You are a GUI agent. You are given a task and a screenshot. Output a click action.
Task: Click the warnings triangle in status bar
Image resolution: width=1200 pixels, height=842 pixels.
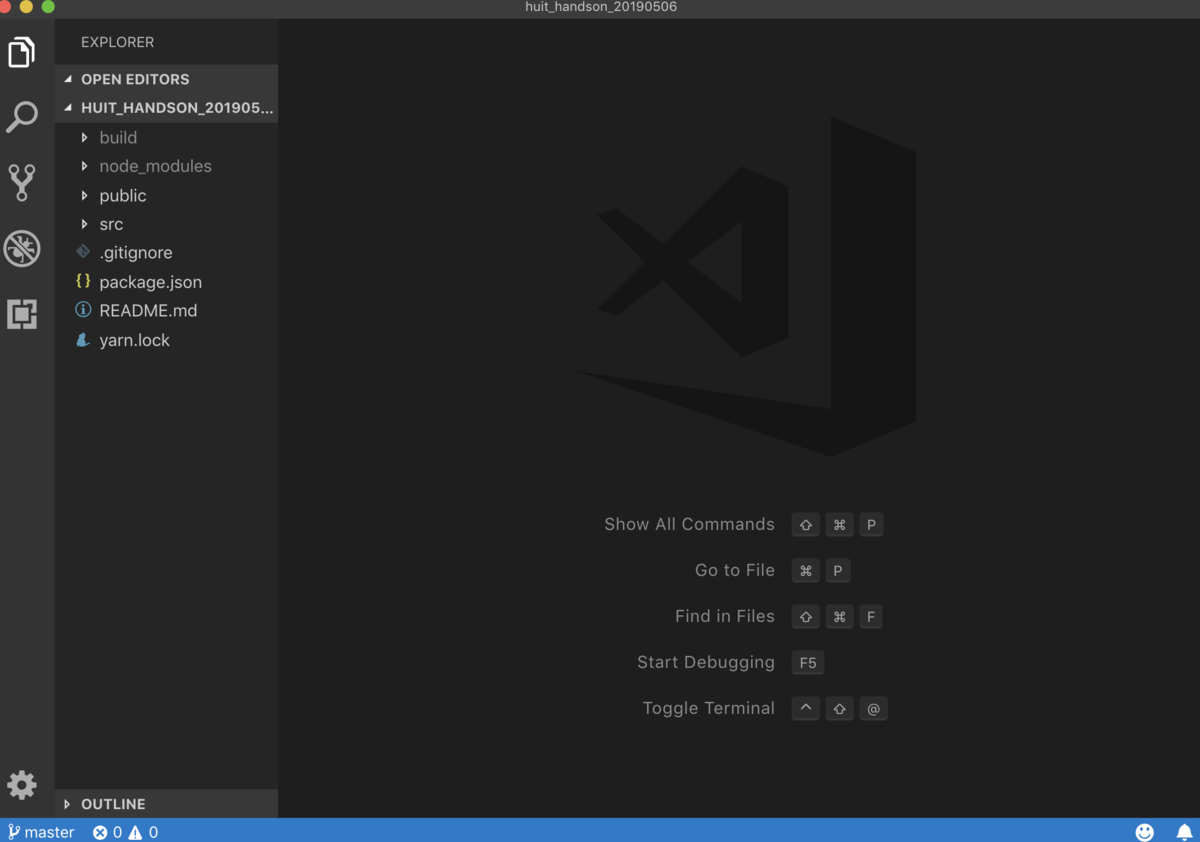[135, 832]
